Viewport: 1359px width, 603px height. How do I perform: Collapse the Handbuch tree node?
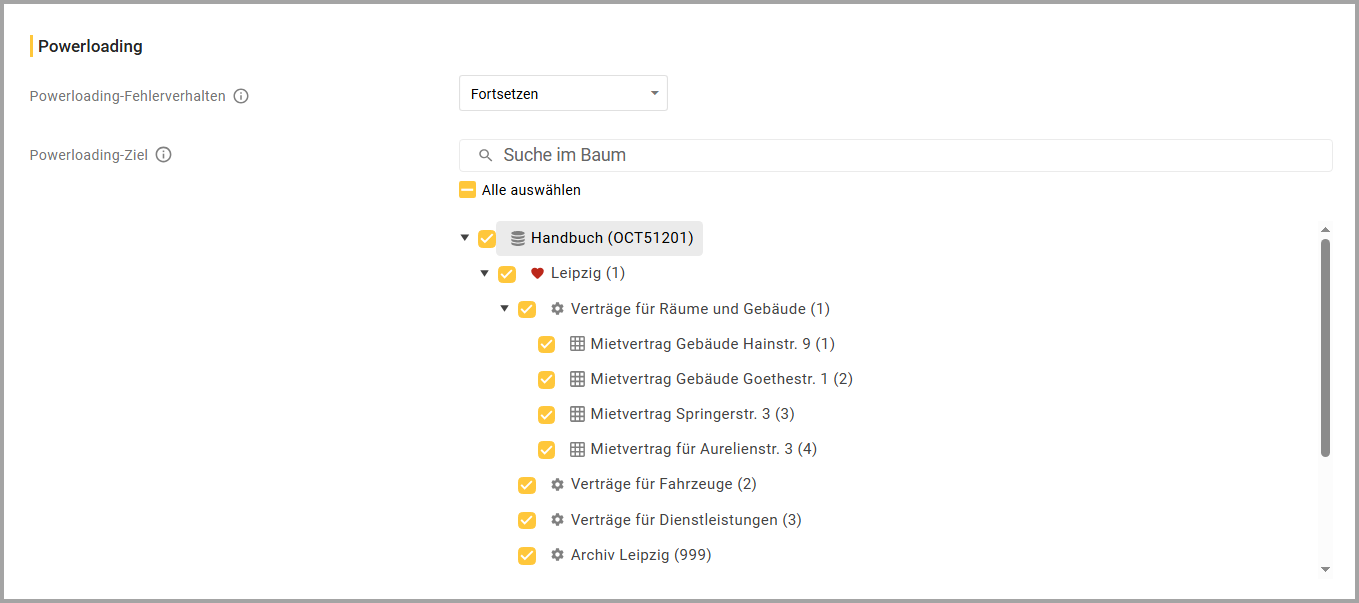[x=464, y=238]
